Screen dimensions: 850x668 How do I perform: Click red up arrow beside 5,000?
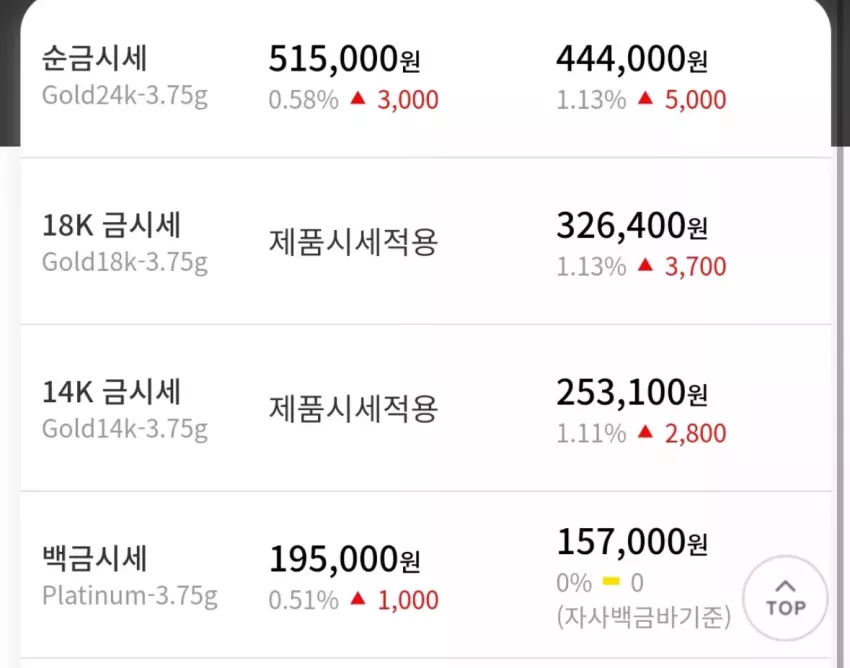click(645, 98)
